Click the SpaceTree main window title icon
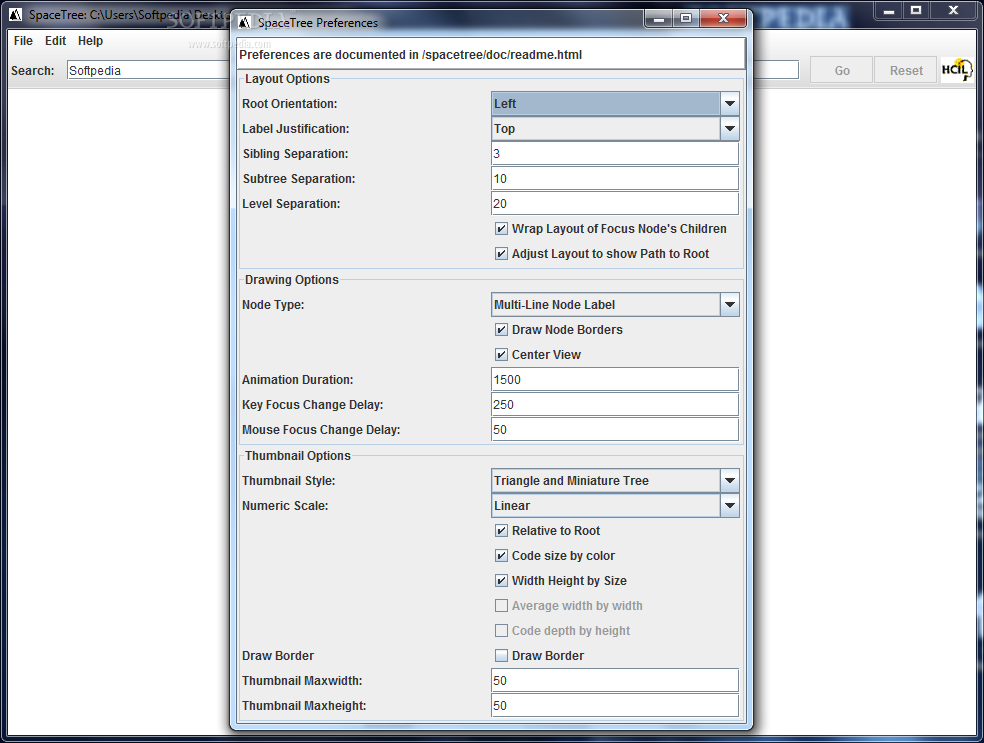This screenshot has width=984, height=743. coord(16,14)
